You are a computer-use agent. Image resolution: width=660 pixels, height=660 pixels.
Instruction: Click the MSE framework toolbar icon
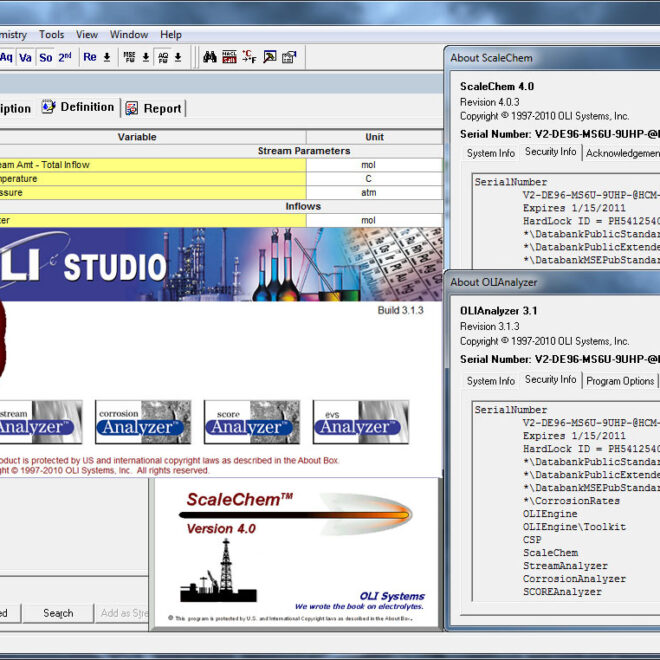(129, 57)
